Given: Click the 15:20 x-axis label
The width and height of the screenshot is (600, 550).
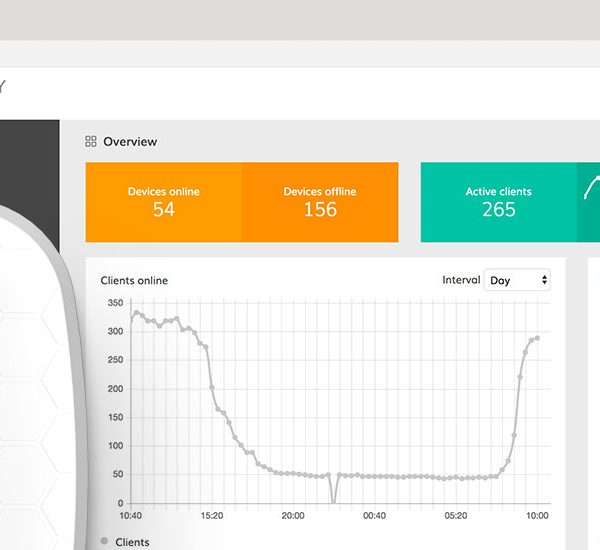Looking at the screenshot, I should tap(212, 516).
